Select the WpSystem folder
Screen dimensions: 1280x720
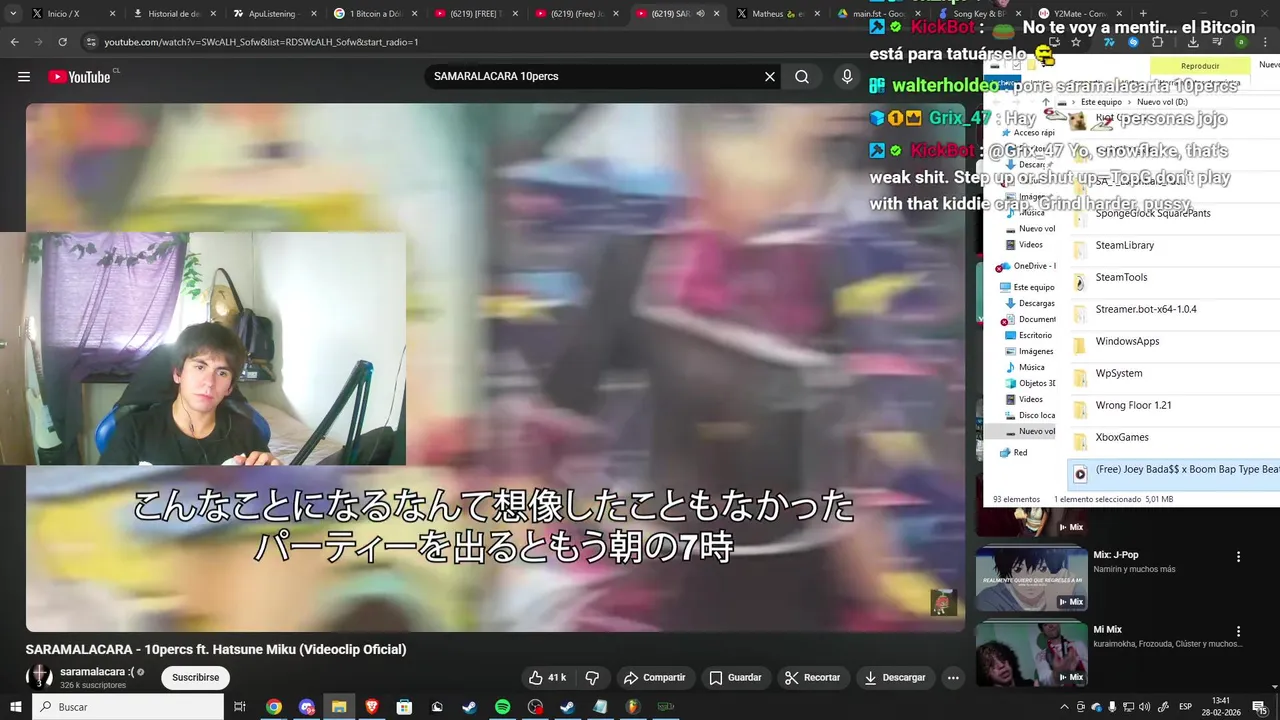1118,373
